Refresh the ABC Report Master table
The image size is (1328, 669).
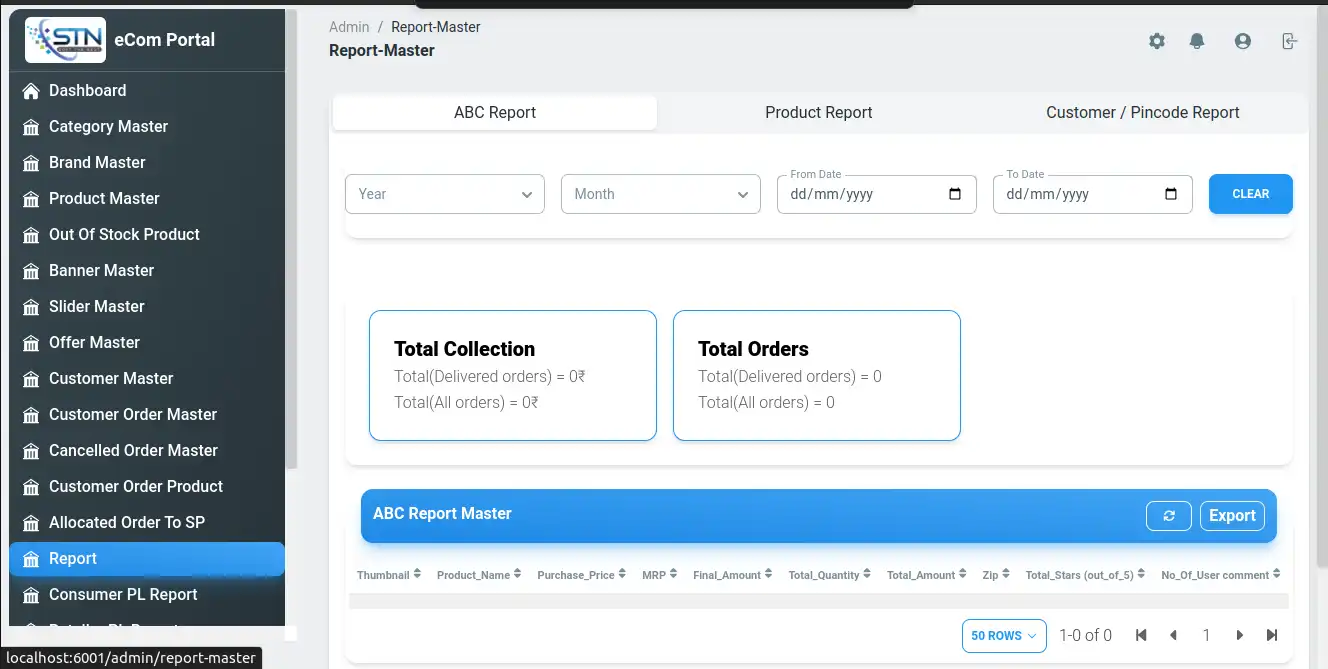tap(1168, 516)
